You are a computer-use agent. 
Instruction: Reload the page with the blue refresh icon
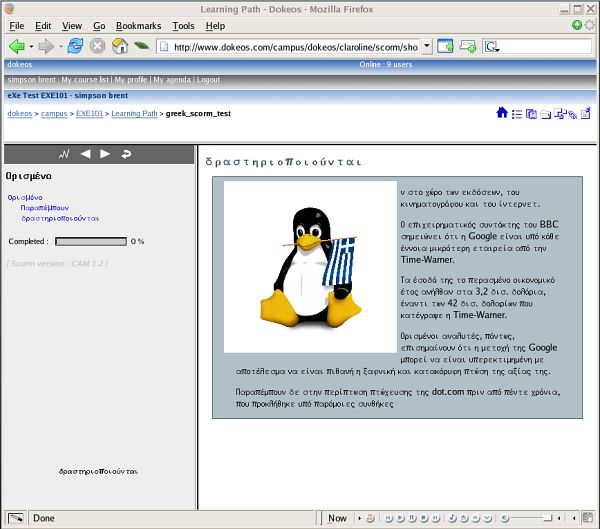[x=75, y=46]
